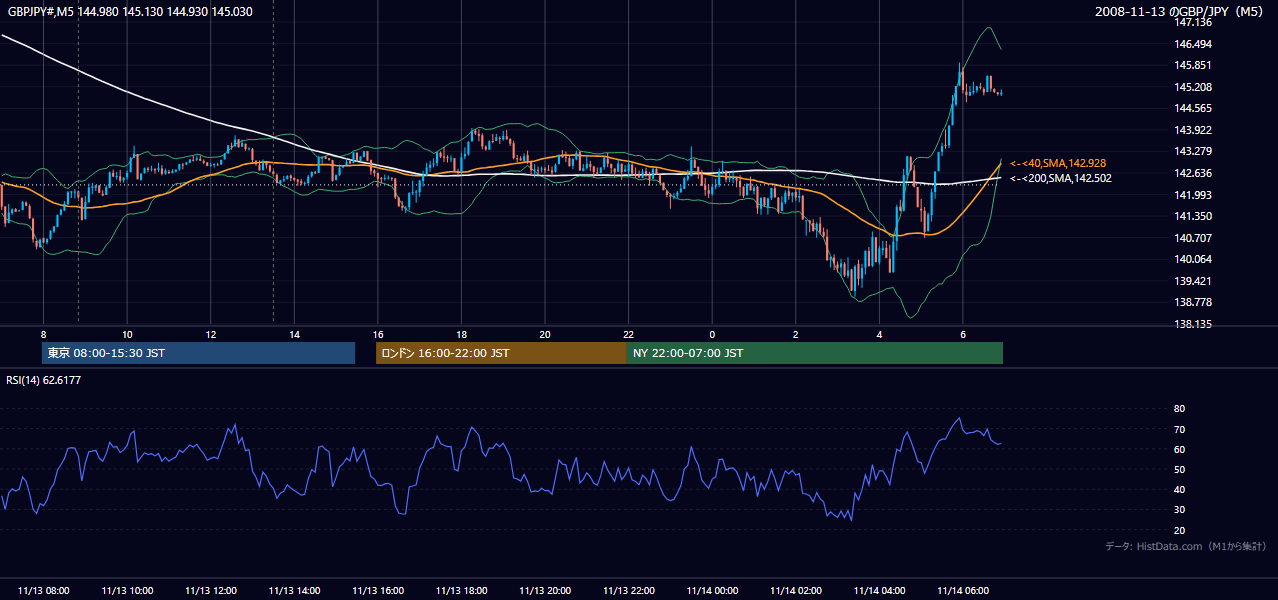Viewport: 1278px width, 600px height.
Task: Click the hour 18 tick under the price chart
Action: tap(461, 334)
